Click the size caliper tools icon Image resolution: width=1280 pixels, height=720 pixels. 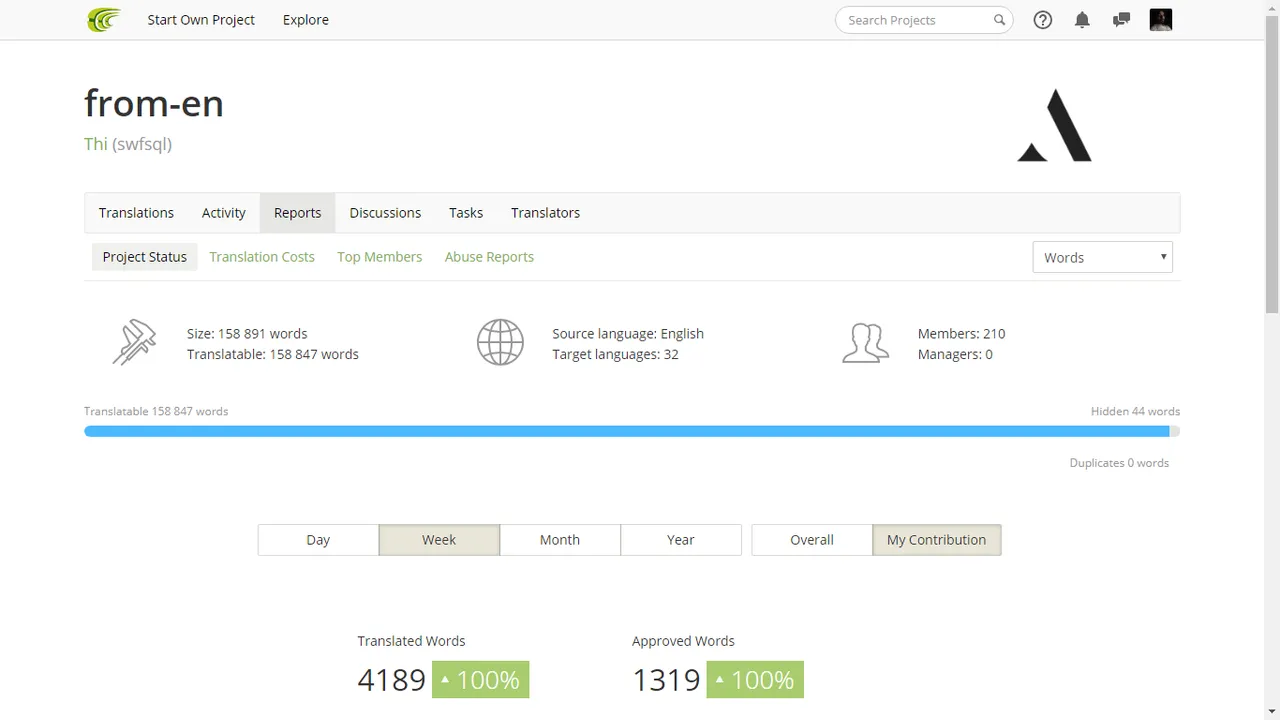point(134,342)
